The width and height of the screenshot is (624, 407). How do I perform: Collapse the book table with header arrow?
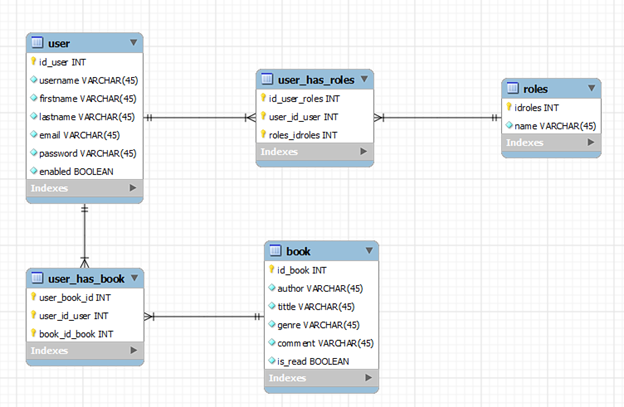[x=369, y=250]
